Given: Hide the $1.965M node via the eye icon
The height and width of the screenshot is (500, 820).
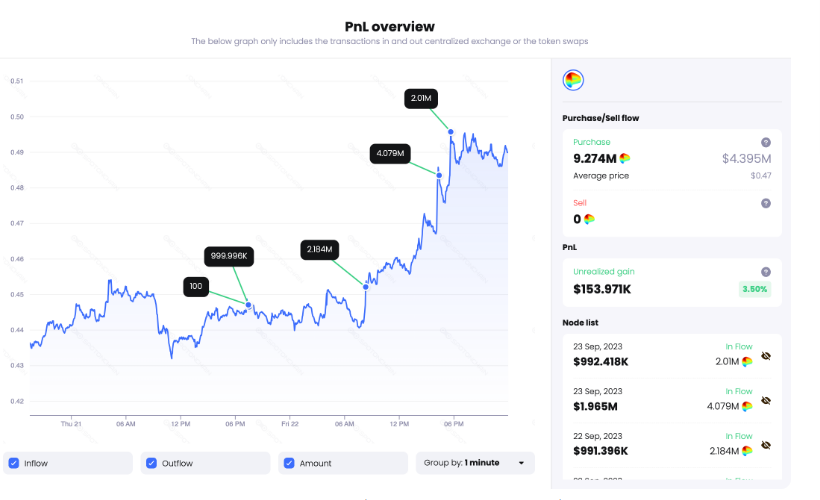Looking at the screenshot, I should [766, 401].
